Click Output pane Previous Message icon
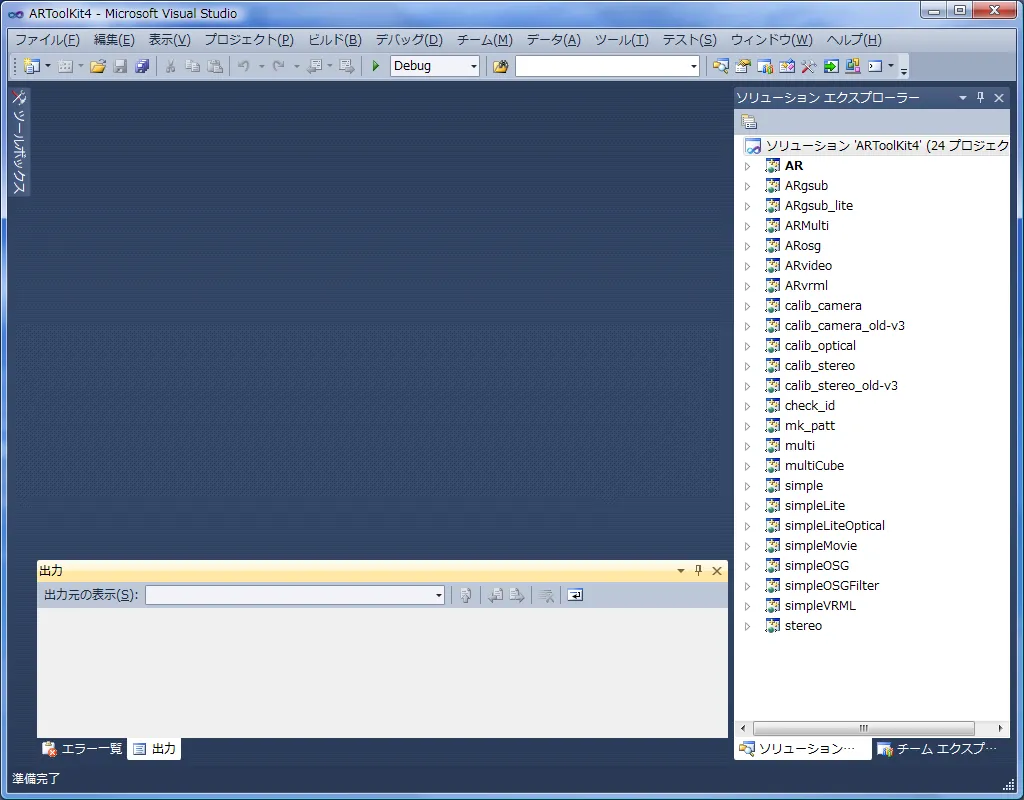The width and height of the screenshot is (1024, 800). coord(496,595)
